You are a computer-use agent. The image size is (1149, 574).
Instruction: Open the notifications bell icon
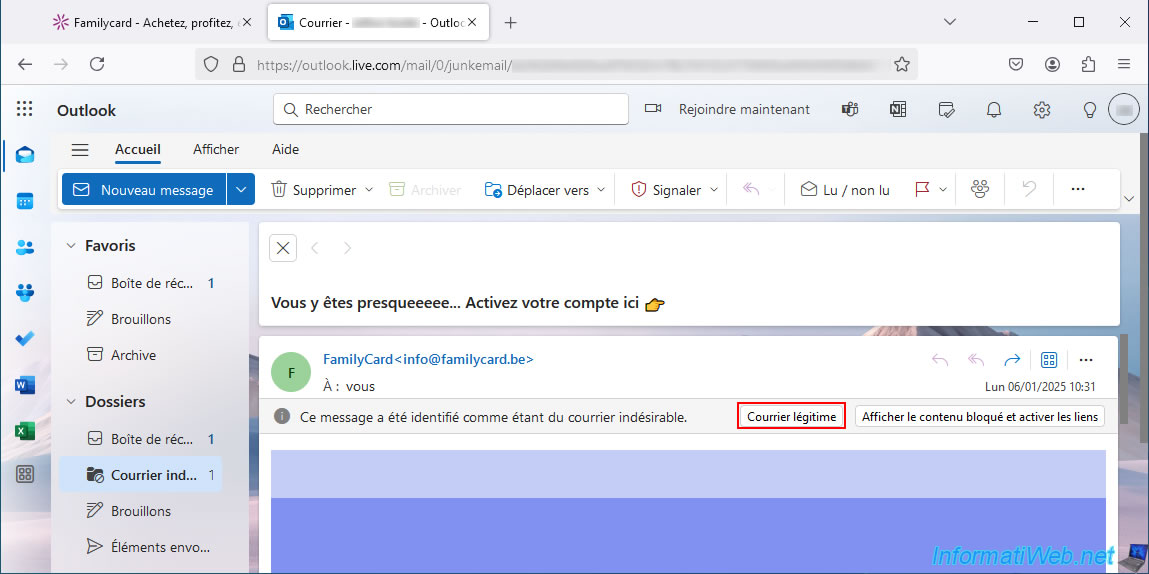[994, 110]
